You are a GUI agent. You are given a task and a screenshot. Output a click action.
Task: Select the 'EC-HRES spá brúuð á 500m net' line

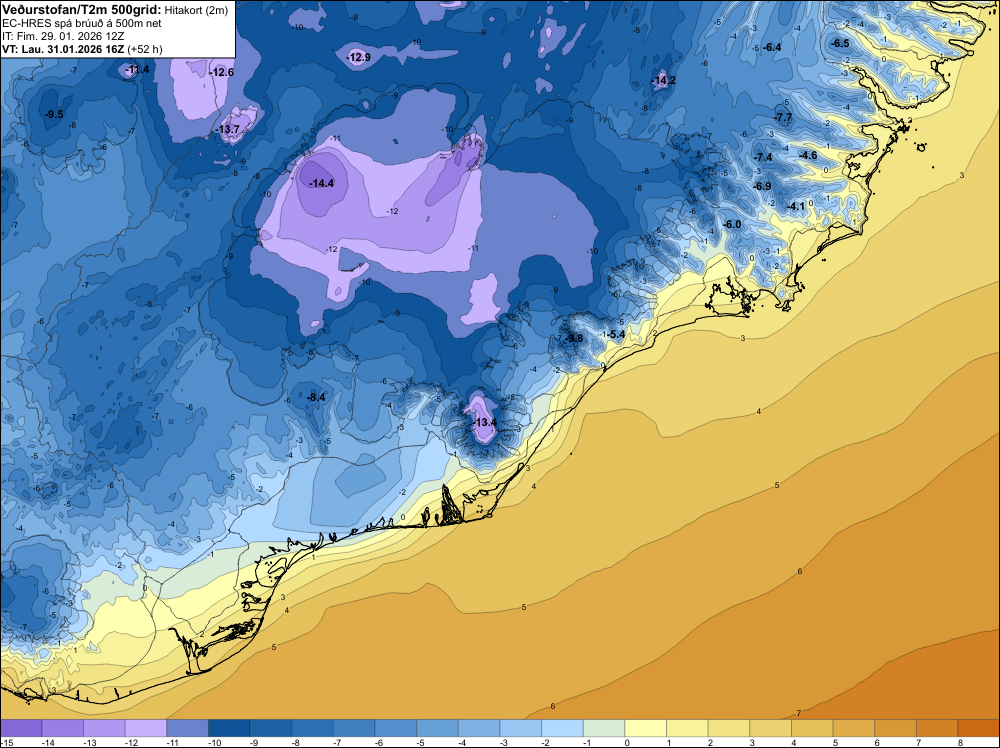pyautogui.click(x=82, y=23)
